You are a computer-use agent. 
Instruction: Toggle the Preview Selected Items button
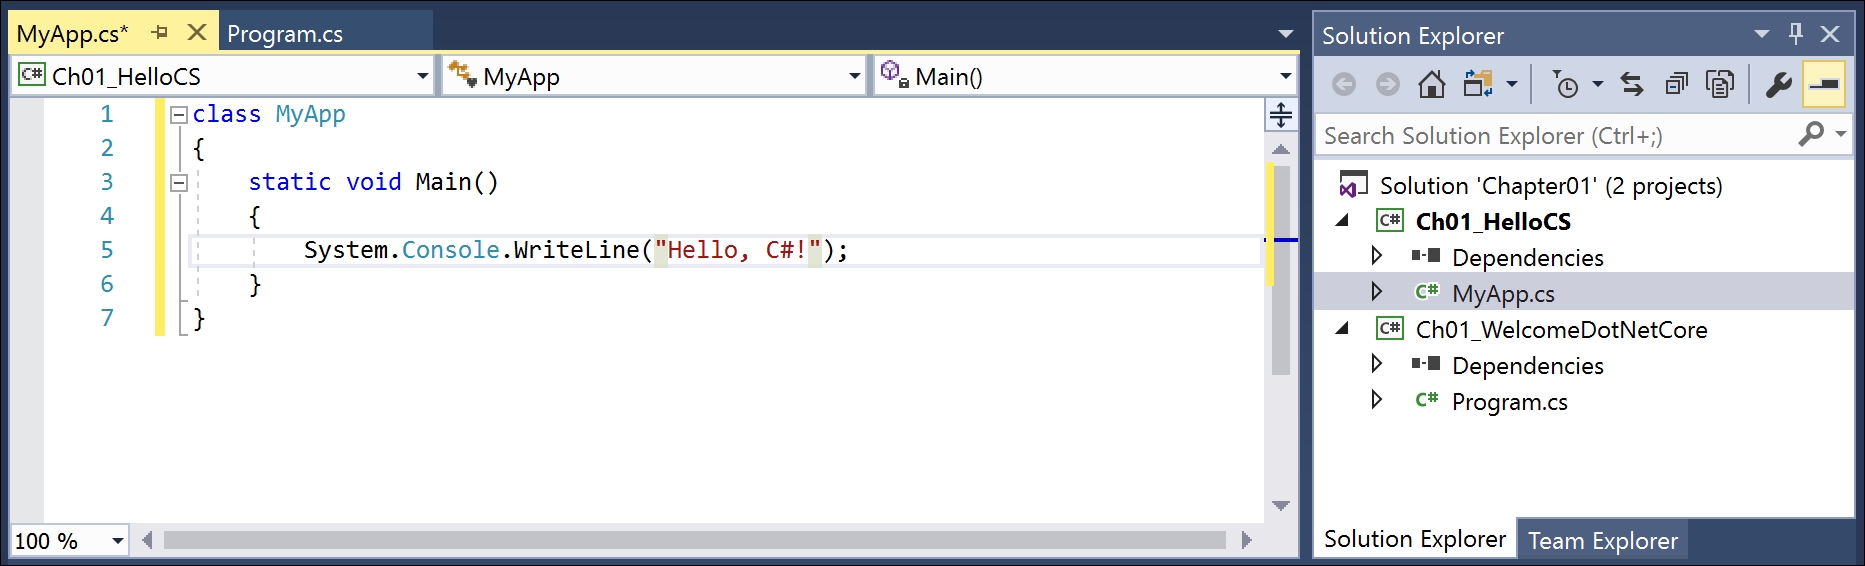pyautogui.click(x=1824, y=85)
